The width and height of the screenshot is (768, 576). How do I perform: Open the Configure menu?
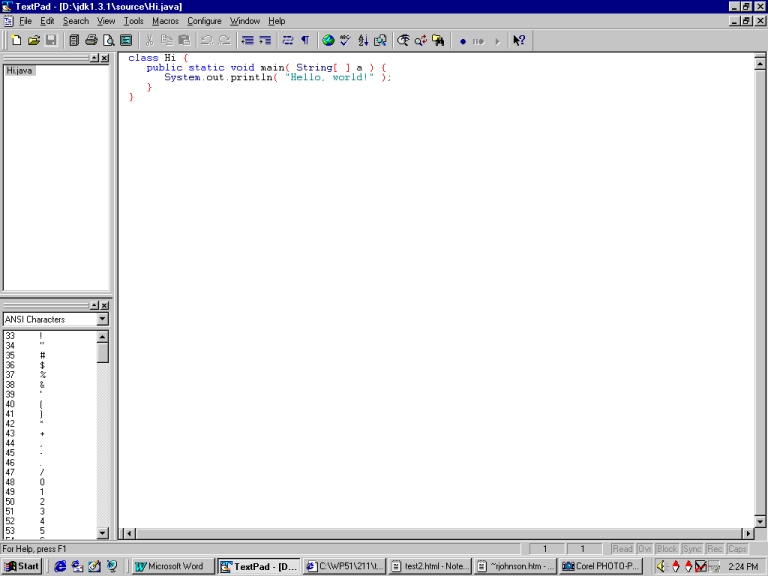coord(204,21)
